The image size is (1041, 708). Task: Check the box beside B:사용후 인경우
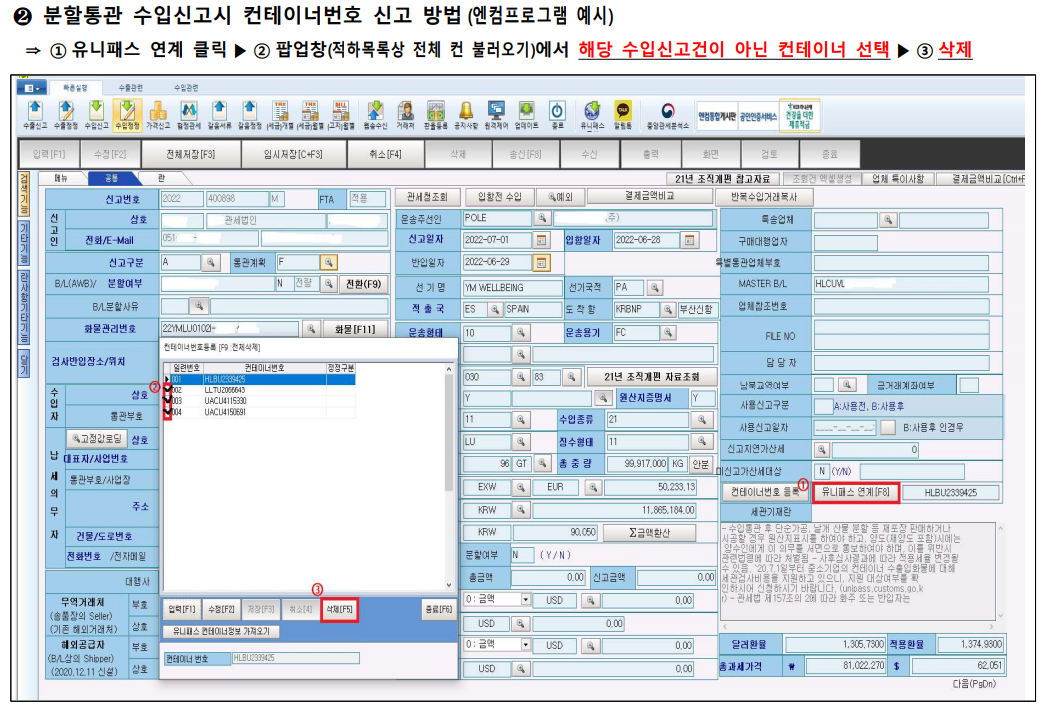(888, 428)
